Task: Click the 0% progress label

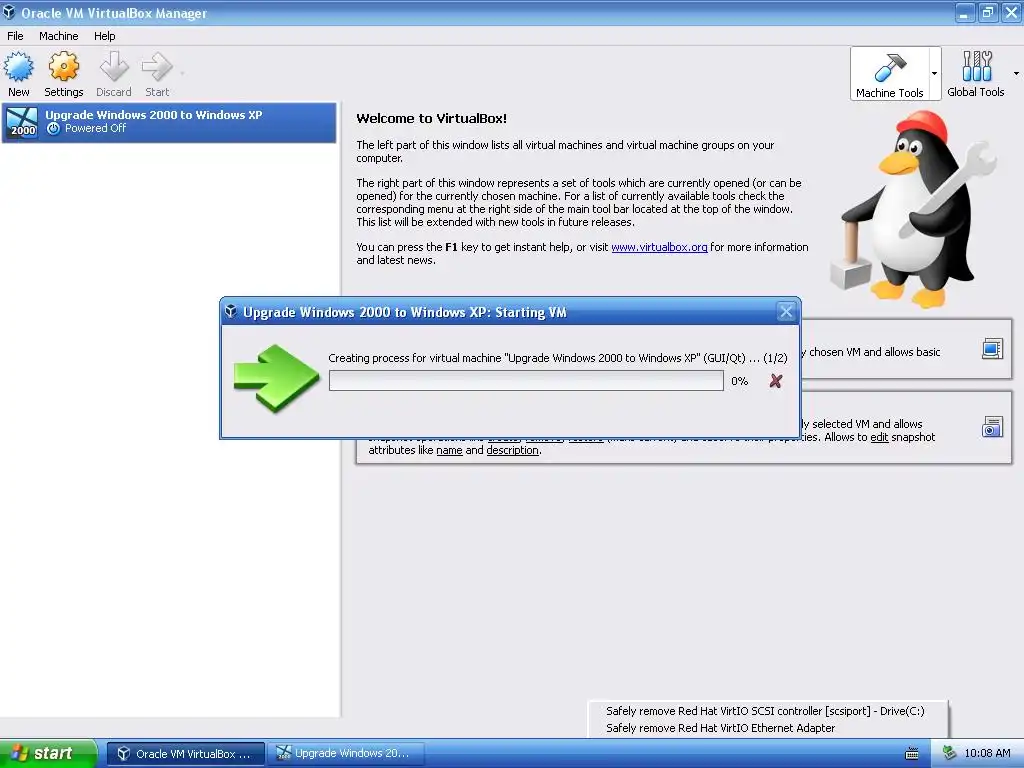Action: click(739, 381)
